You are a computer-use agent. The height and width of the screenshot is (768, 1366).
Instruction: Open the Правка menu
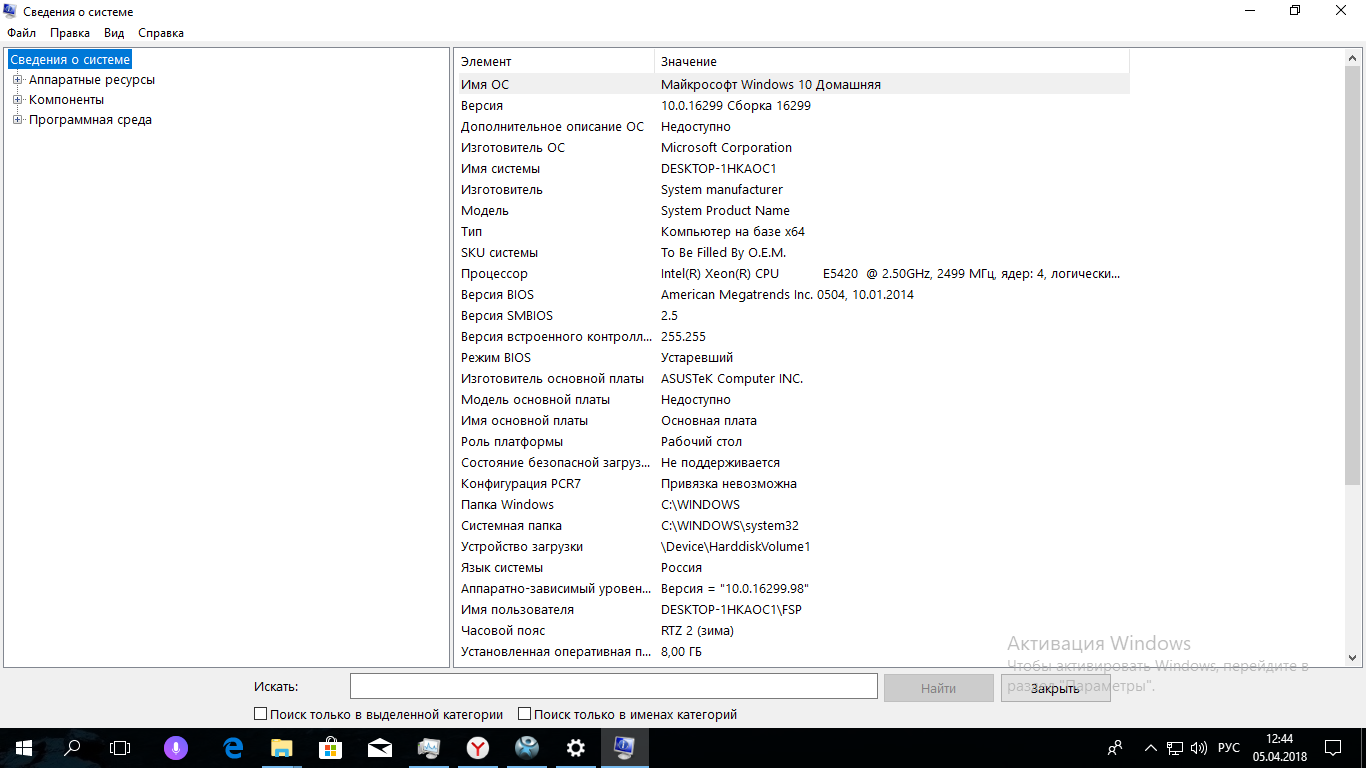click(x=70, y=33)
